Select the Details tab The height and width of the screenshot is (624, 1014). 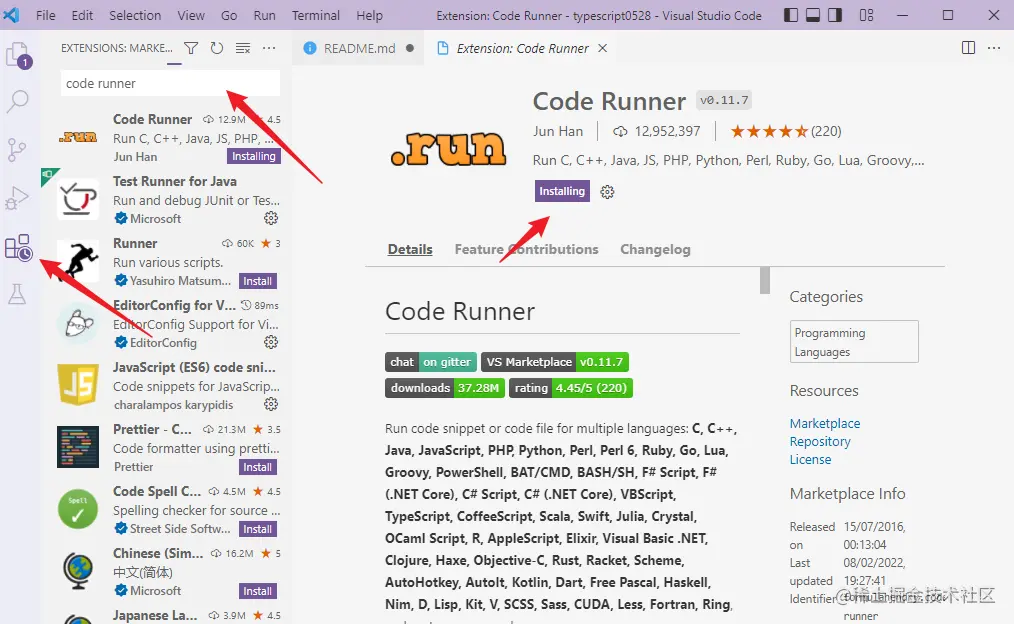[x=410, y=250]
